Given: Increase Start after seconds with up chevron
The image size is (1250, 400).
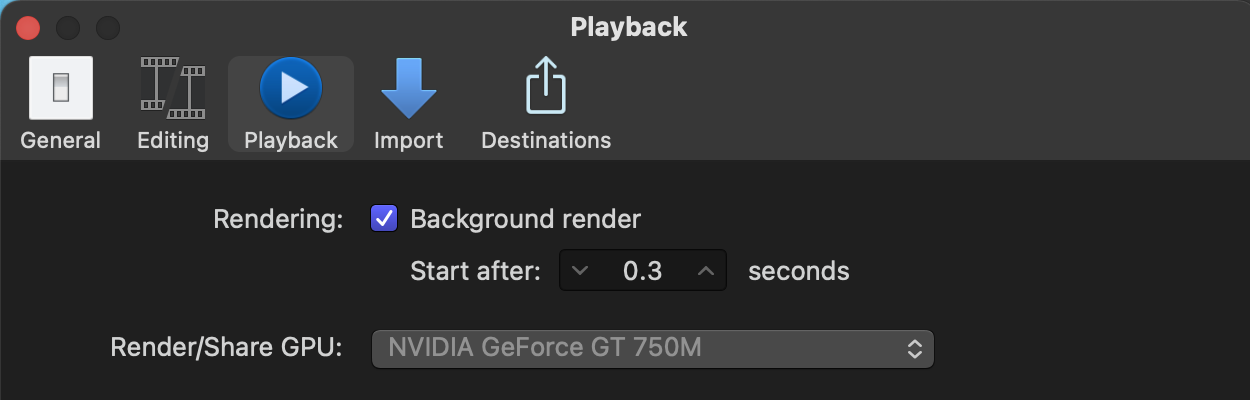Looking at the screenshot, I should point(706,270).
